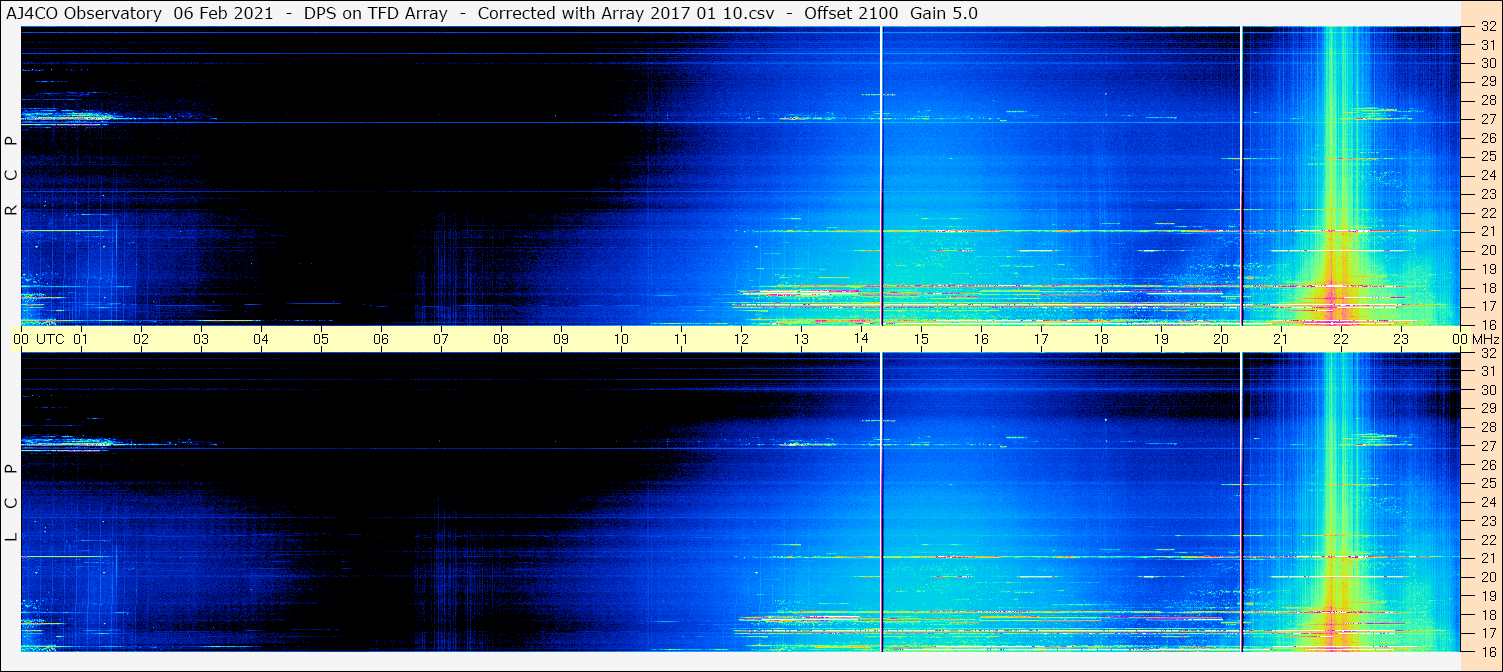Click the AJ4CO Observatory title text
The height and width of the screenshot is (672, 1503).
click(83, 13)
